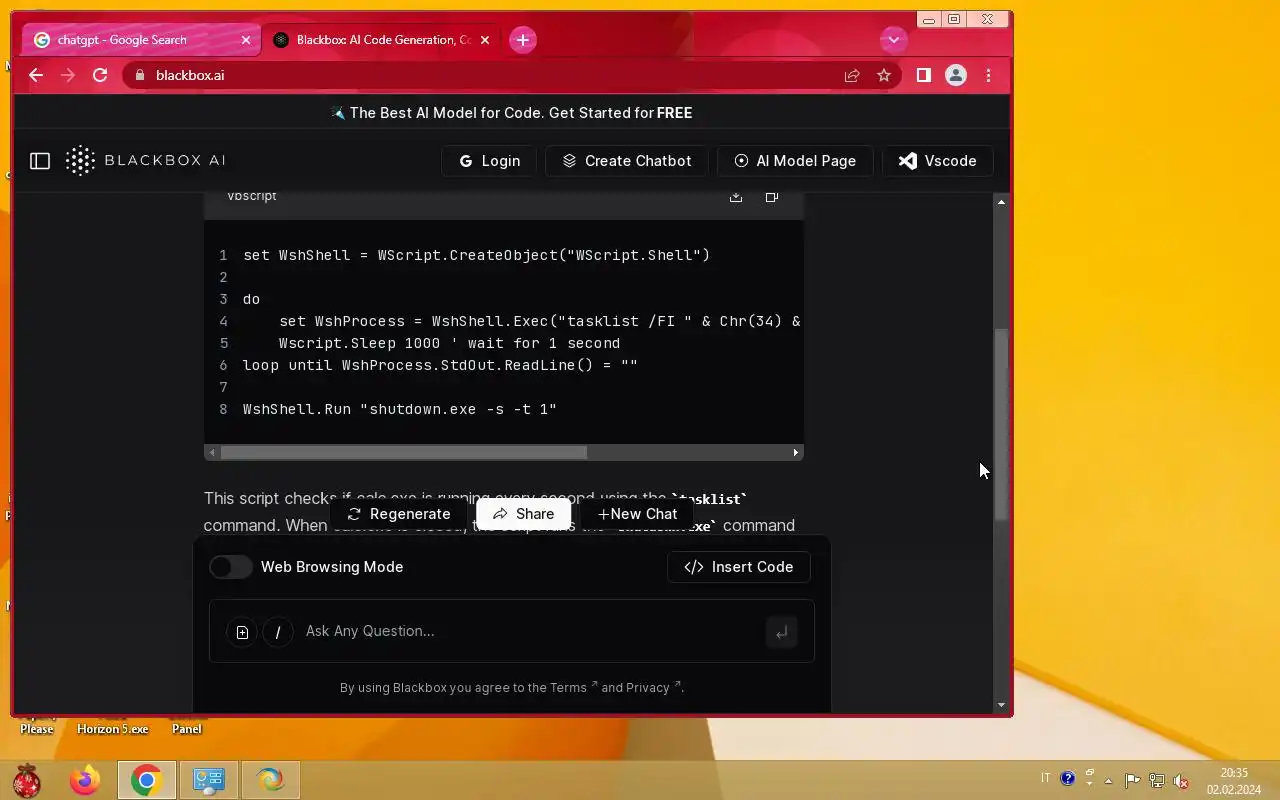Open the network tray icon
This screenshot has width=1280, height=800.
[1157, 780]
